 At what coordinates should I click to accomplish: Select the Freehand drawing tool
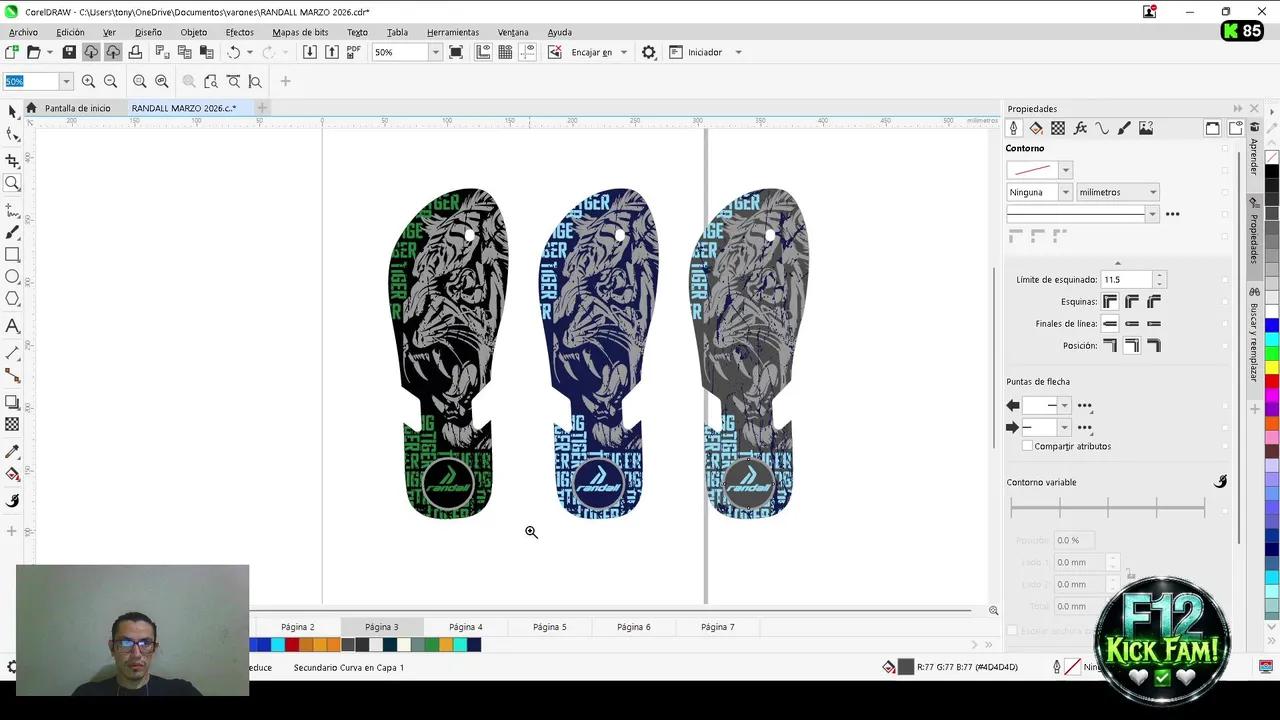click(x=12, y=210)
